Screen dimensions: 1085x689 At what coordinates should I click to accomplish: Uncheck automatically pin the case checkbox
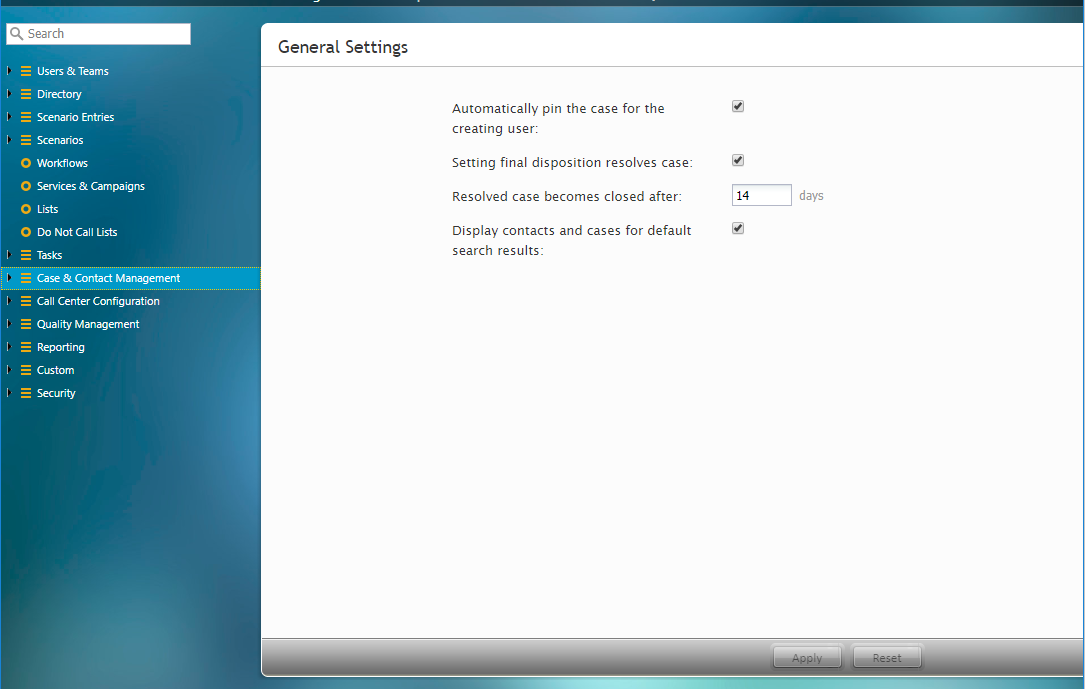coord(738,106)
